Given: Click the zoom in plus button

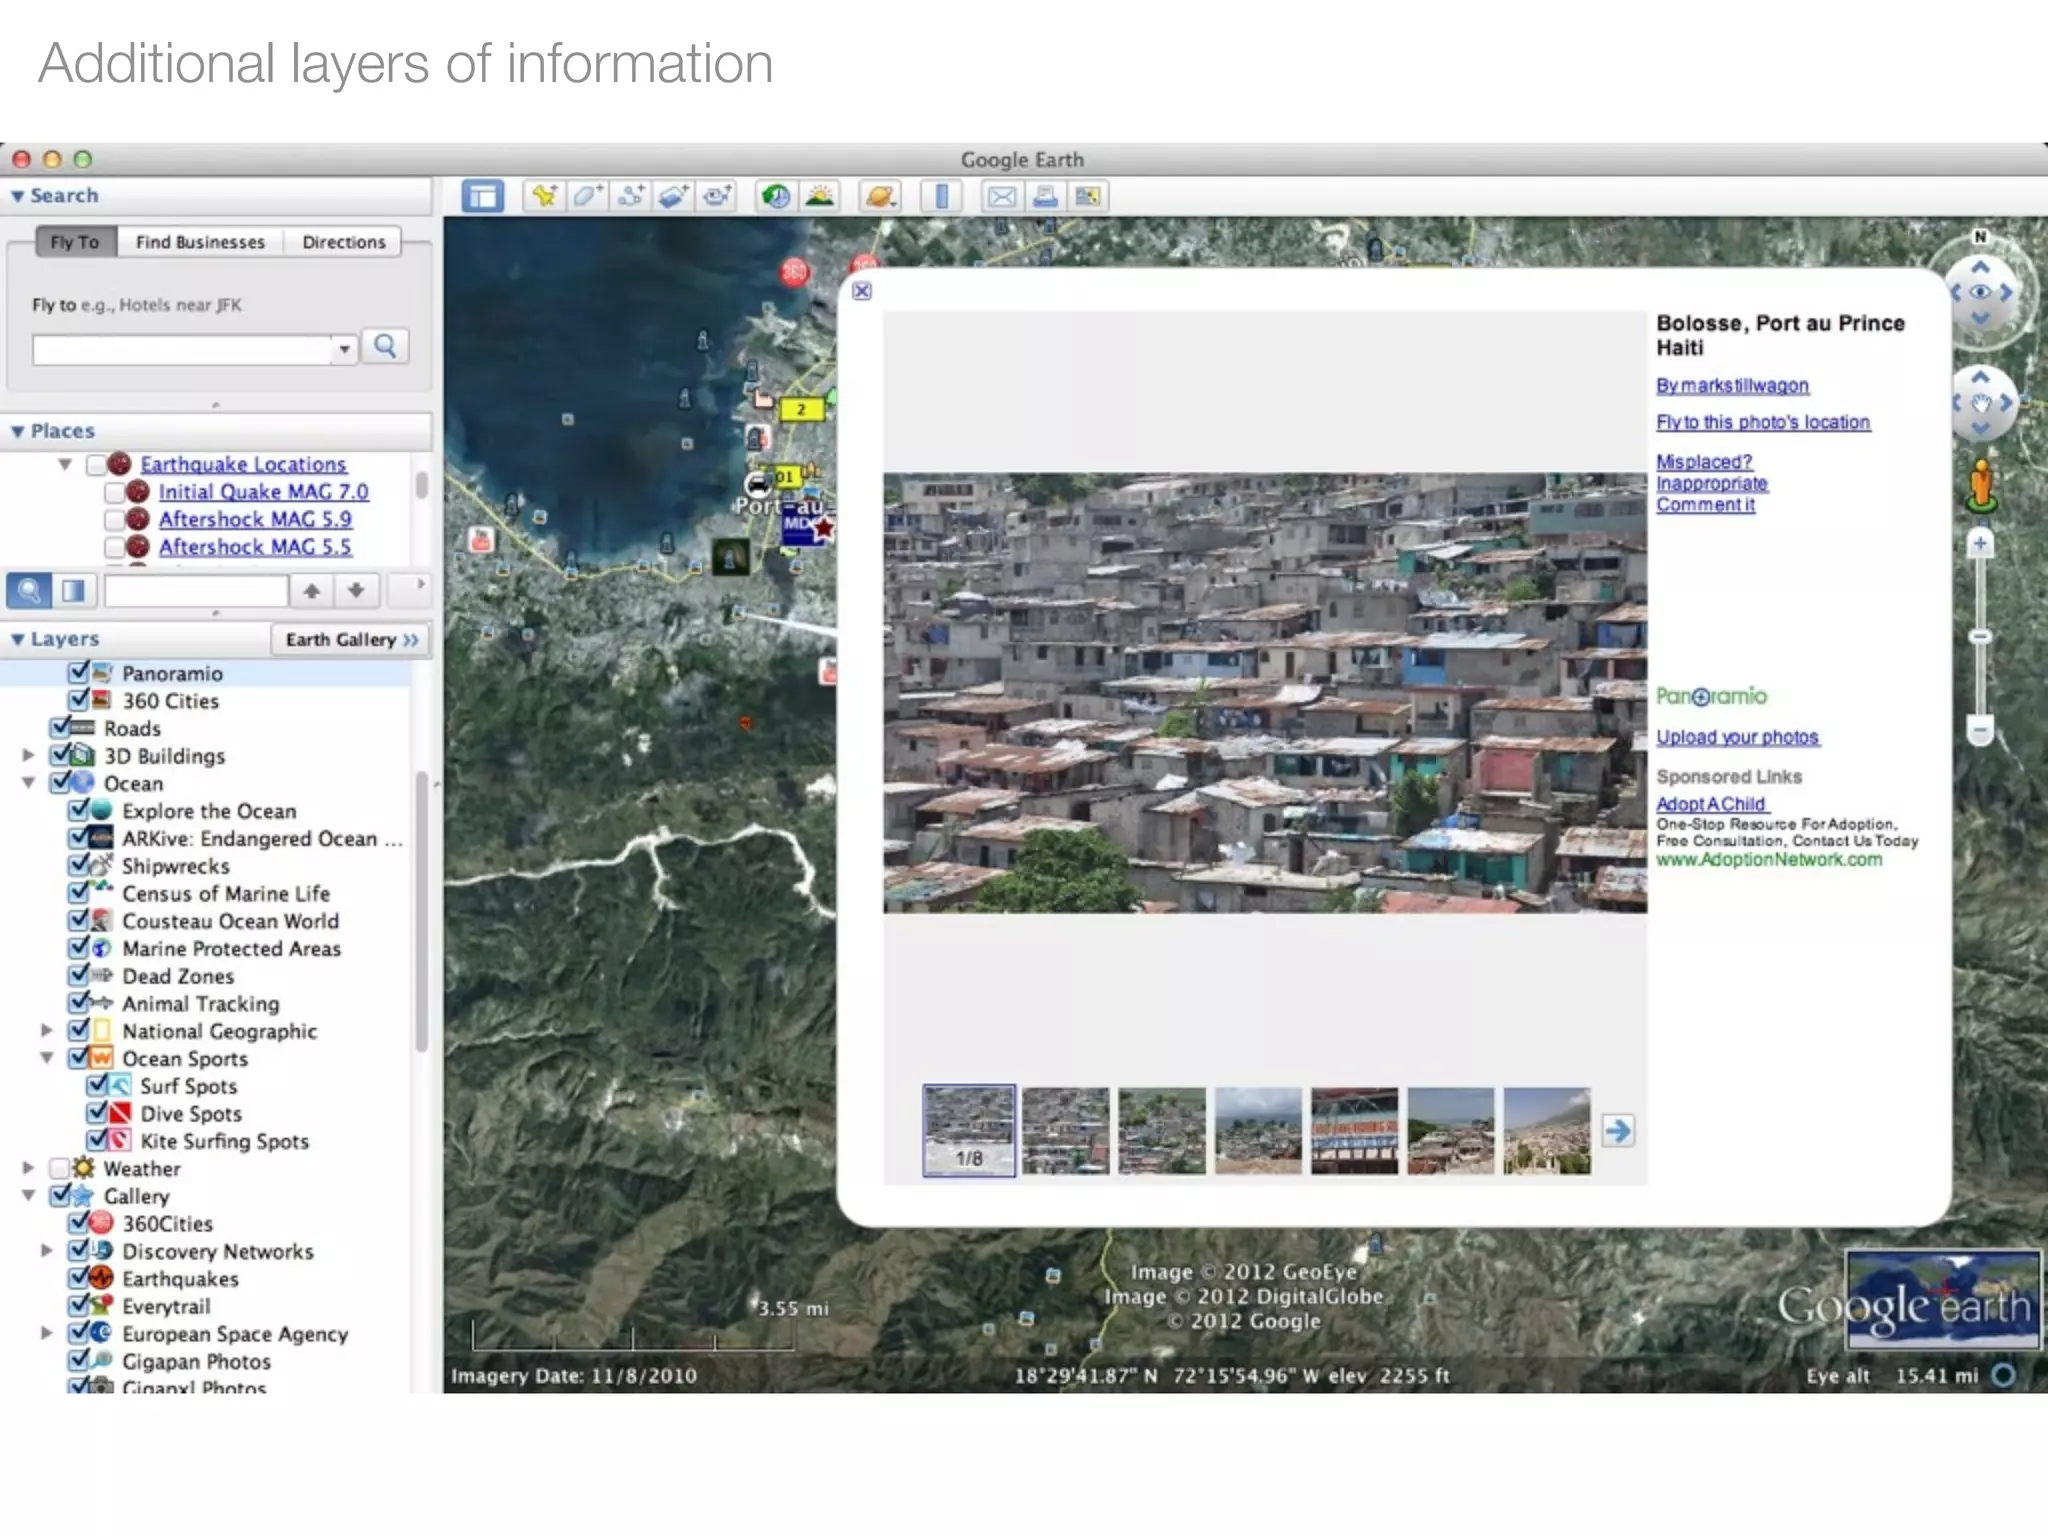Looking at the screenshot, I should point(1980,545).
